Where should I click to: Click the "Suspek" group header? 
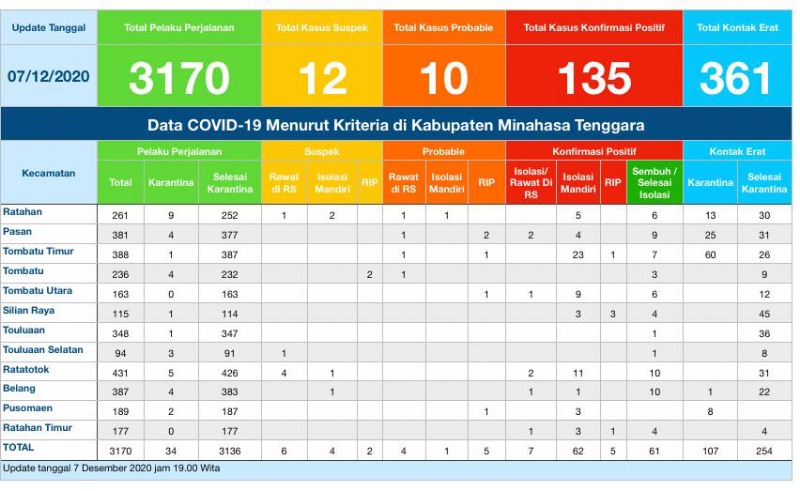(322, 151)
